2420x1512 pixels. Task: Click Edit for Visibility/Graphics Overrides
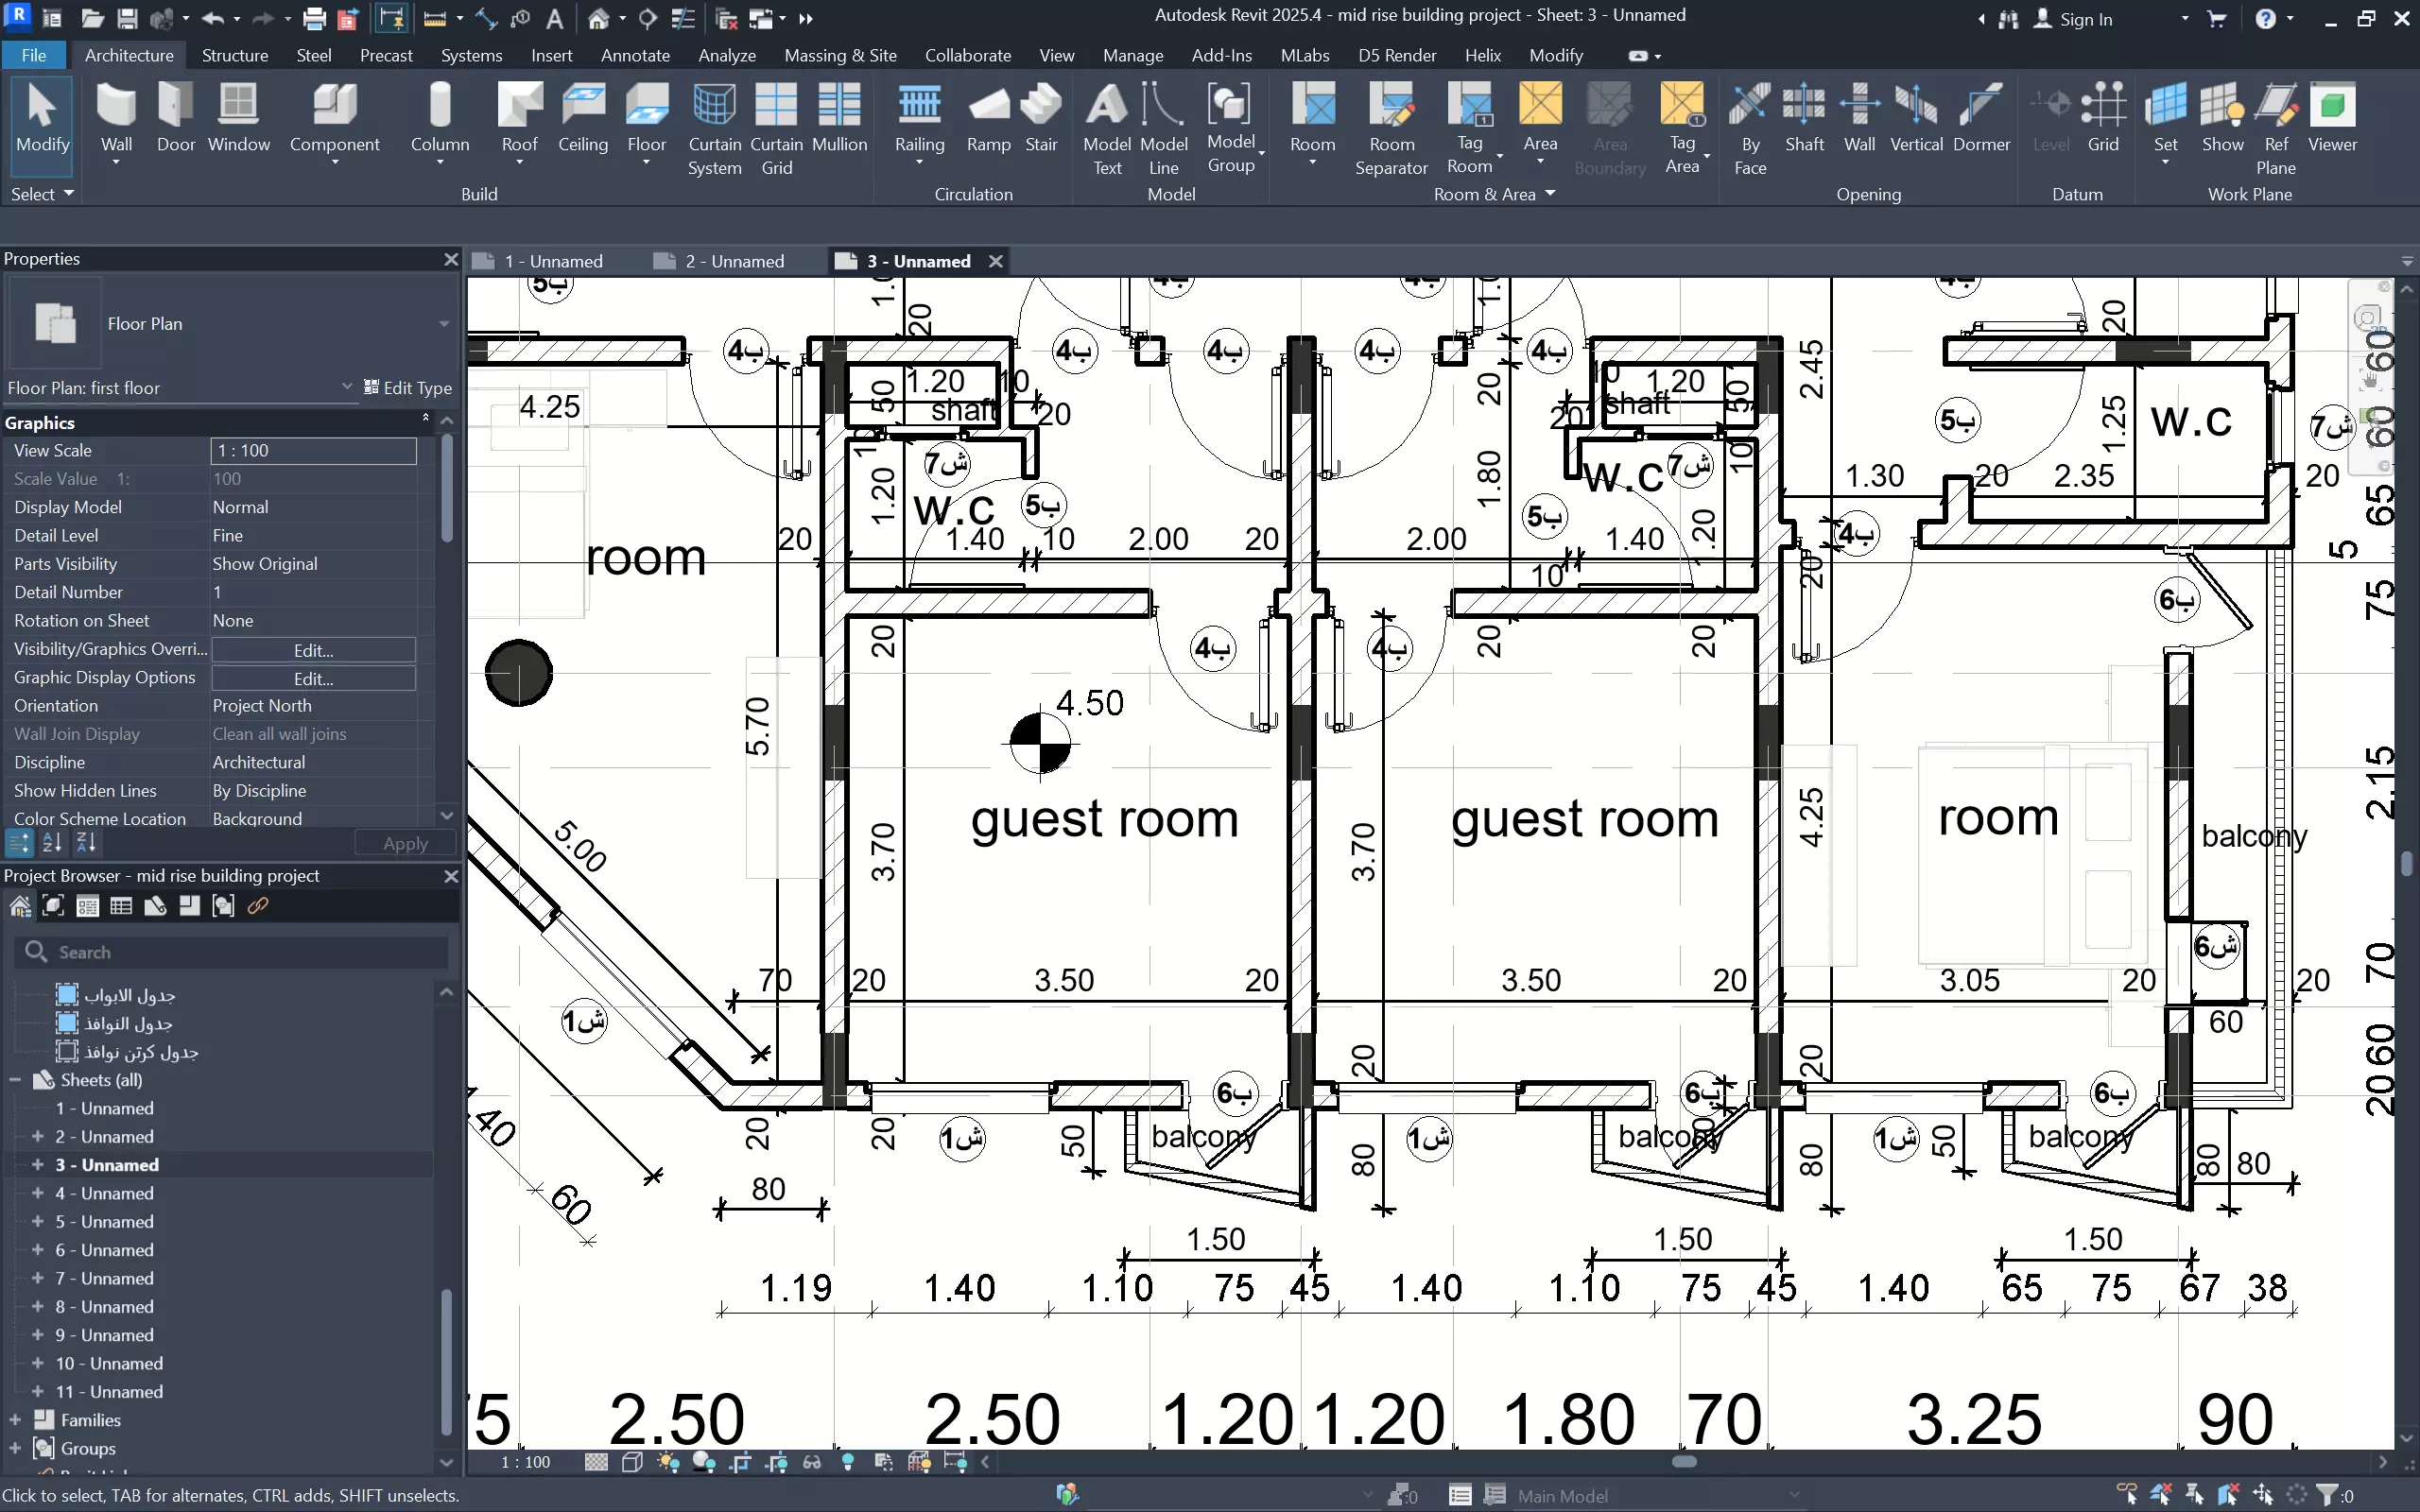pos(313,650)
